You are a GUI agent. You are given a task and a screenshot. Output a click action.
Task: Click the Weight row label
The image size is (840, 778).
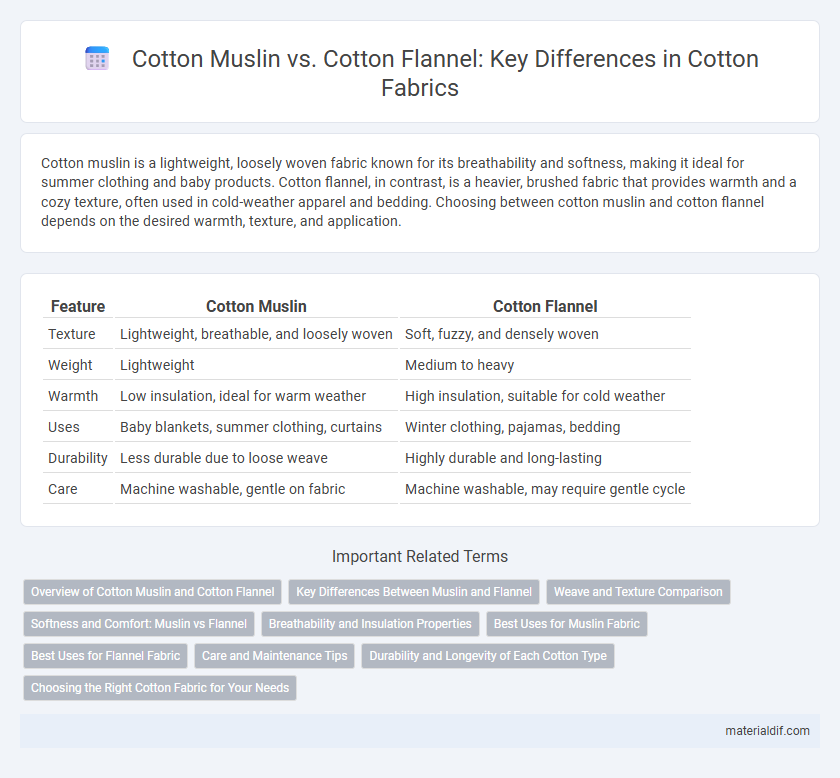pyautogui.click(x=70, y=365)
